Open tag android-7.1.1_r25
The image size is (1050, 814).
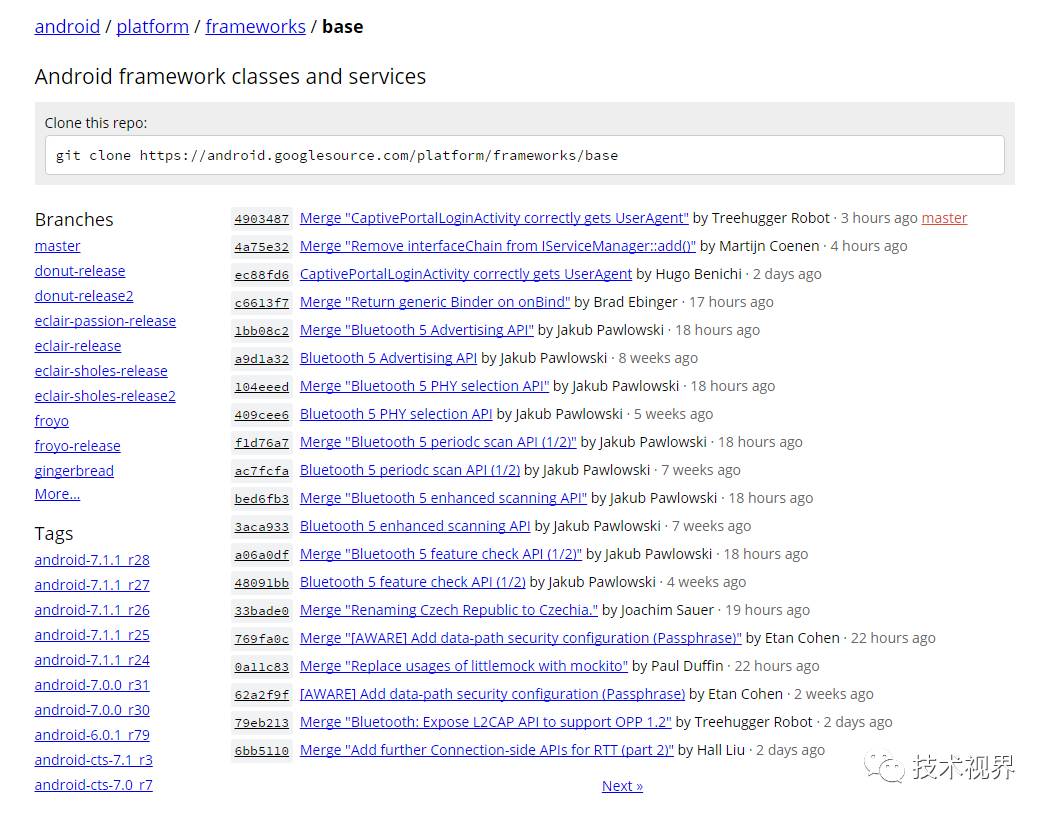tap(92, 635)
